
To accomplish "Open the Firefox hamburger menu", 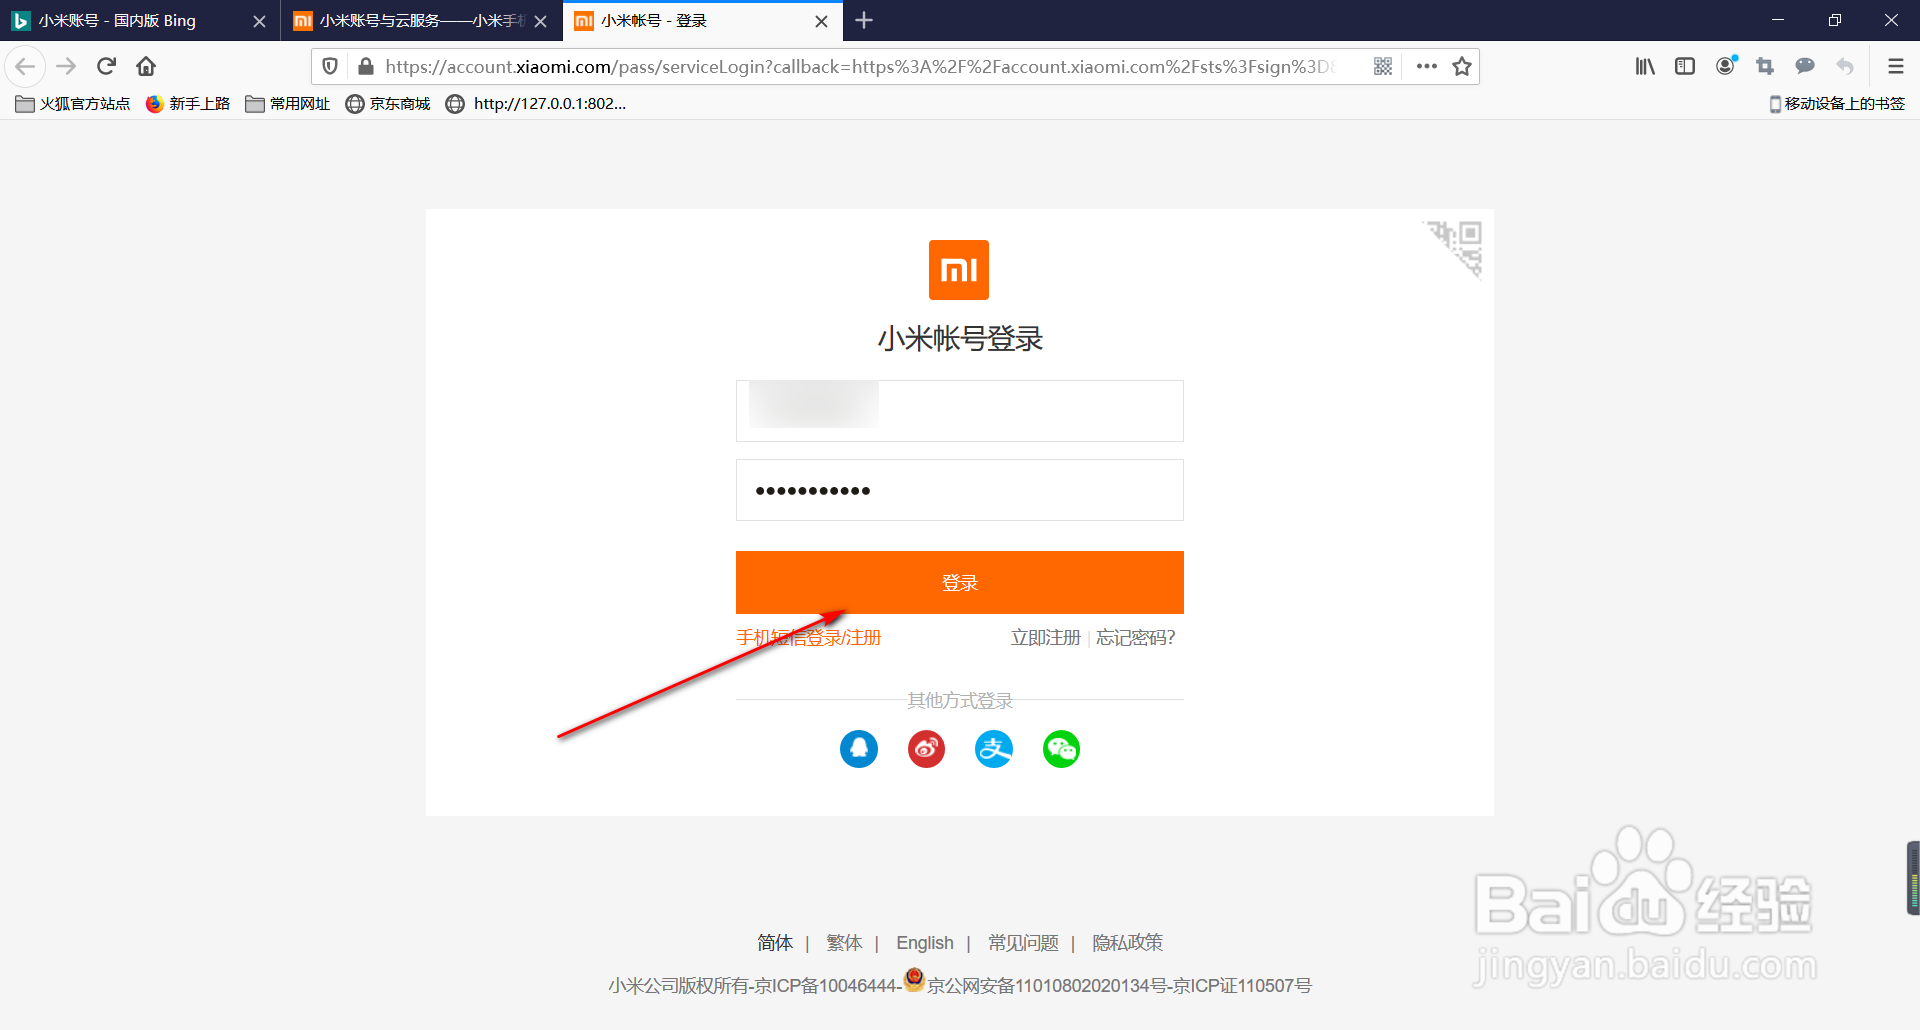I will tap(1895, 67).
